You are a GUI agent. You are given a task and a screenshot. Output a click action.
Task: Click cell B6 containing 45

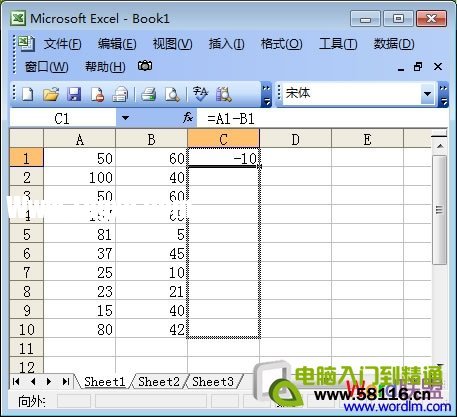pos(151,253)
